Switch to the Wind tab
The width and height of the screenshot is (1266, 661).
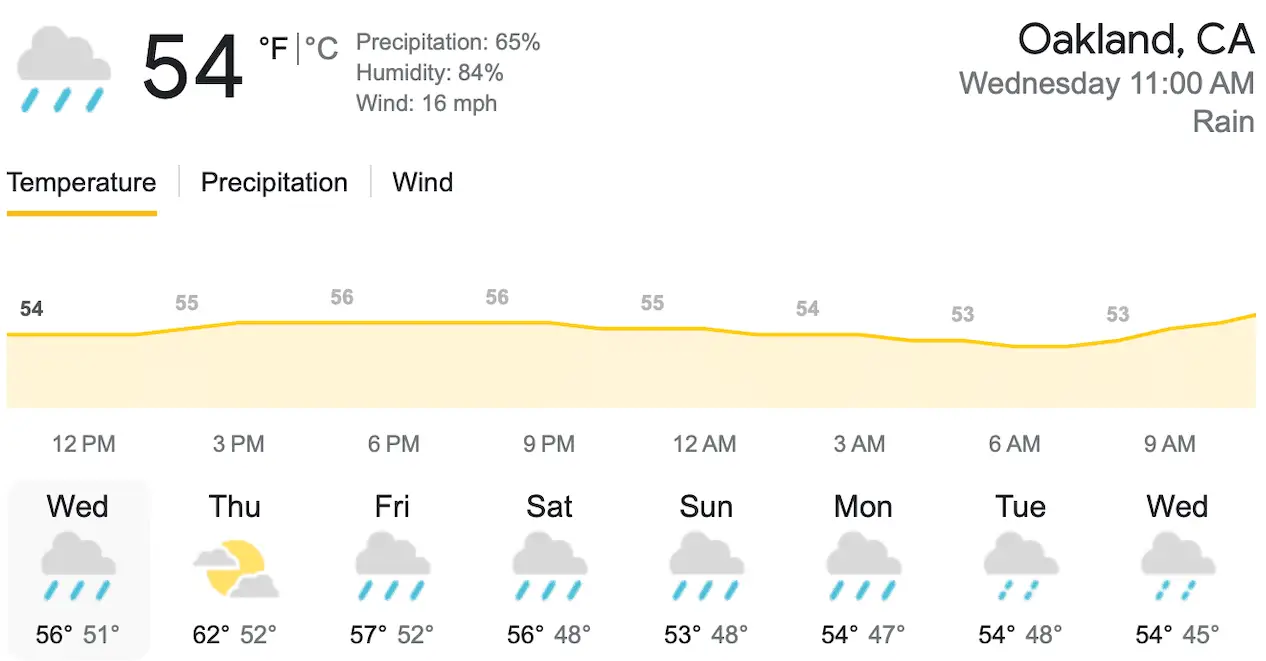pos(422,183)
